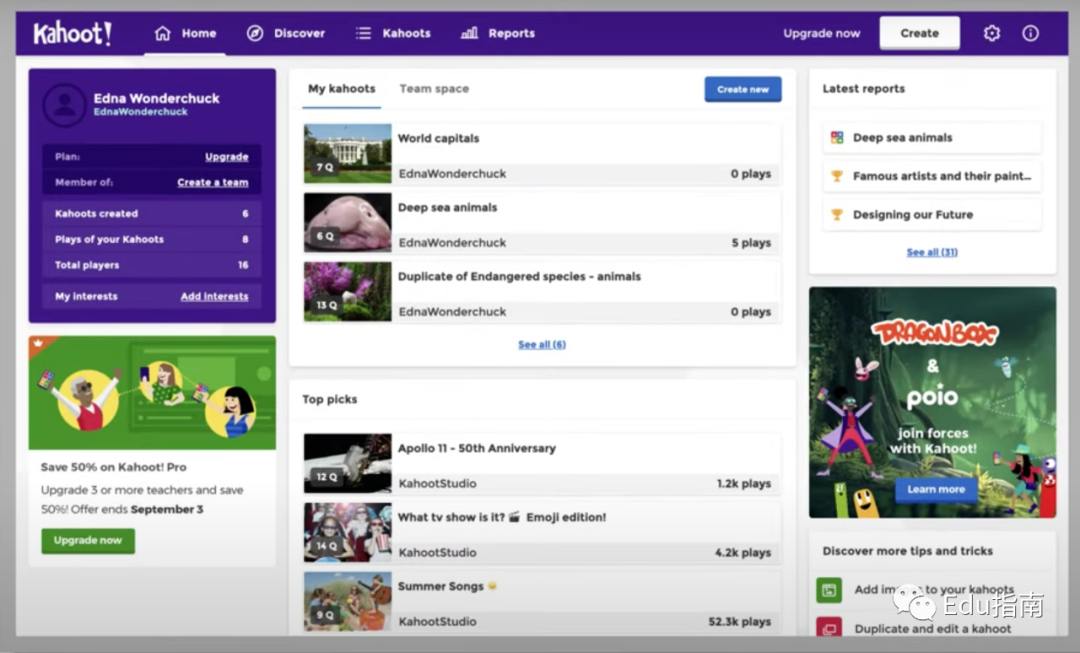Click the Create new button

[742, 90]
